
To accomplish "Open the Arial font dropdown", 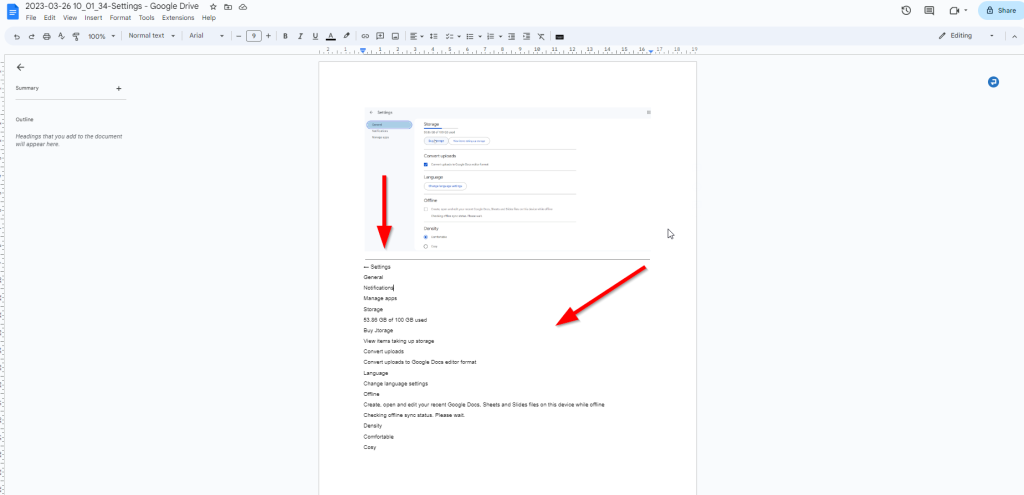I will point(207,36).
